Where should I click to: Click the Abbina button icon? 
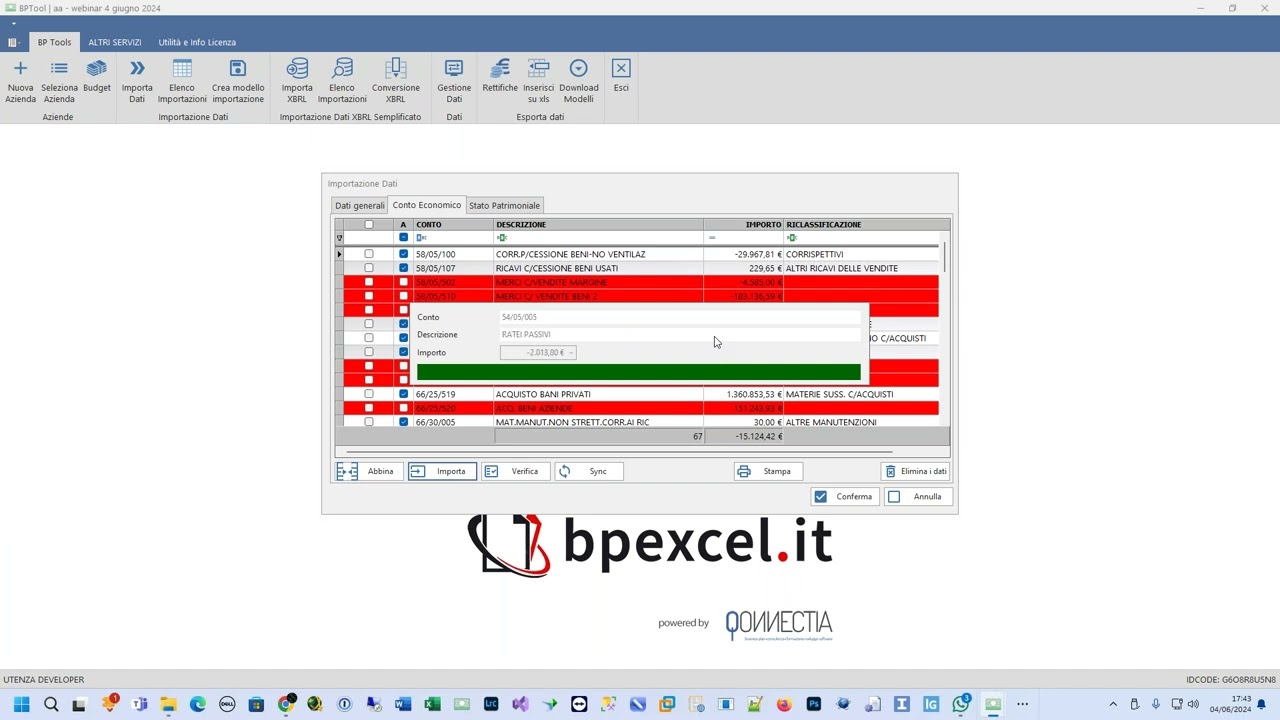[347, 471]
